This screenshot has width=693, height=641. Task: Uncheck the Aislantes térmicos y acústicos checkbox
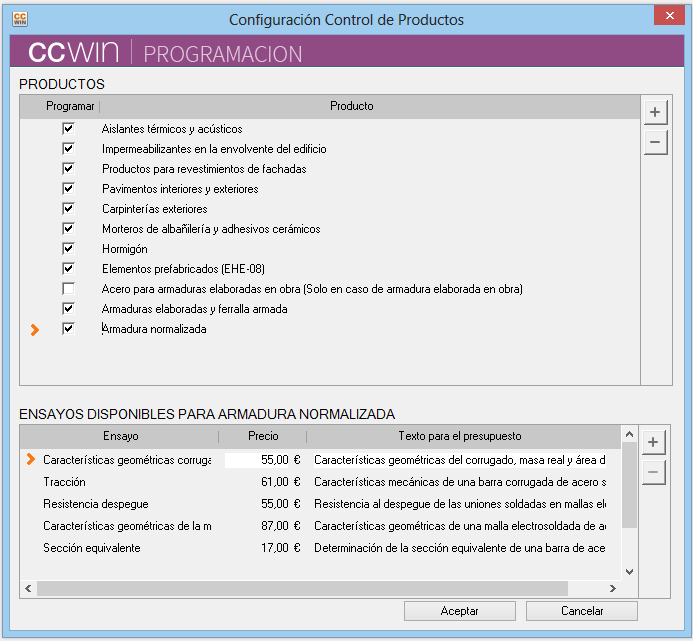(x=68, y=129)
